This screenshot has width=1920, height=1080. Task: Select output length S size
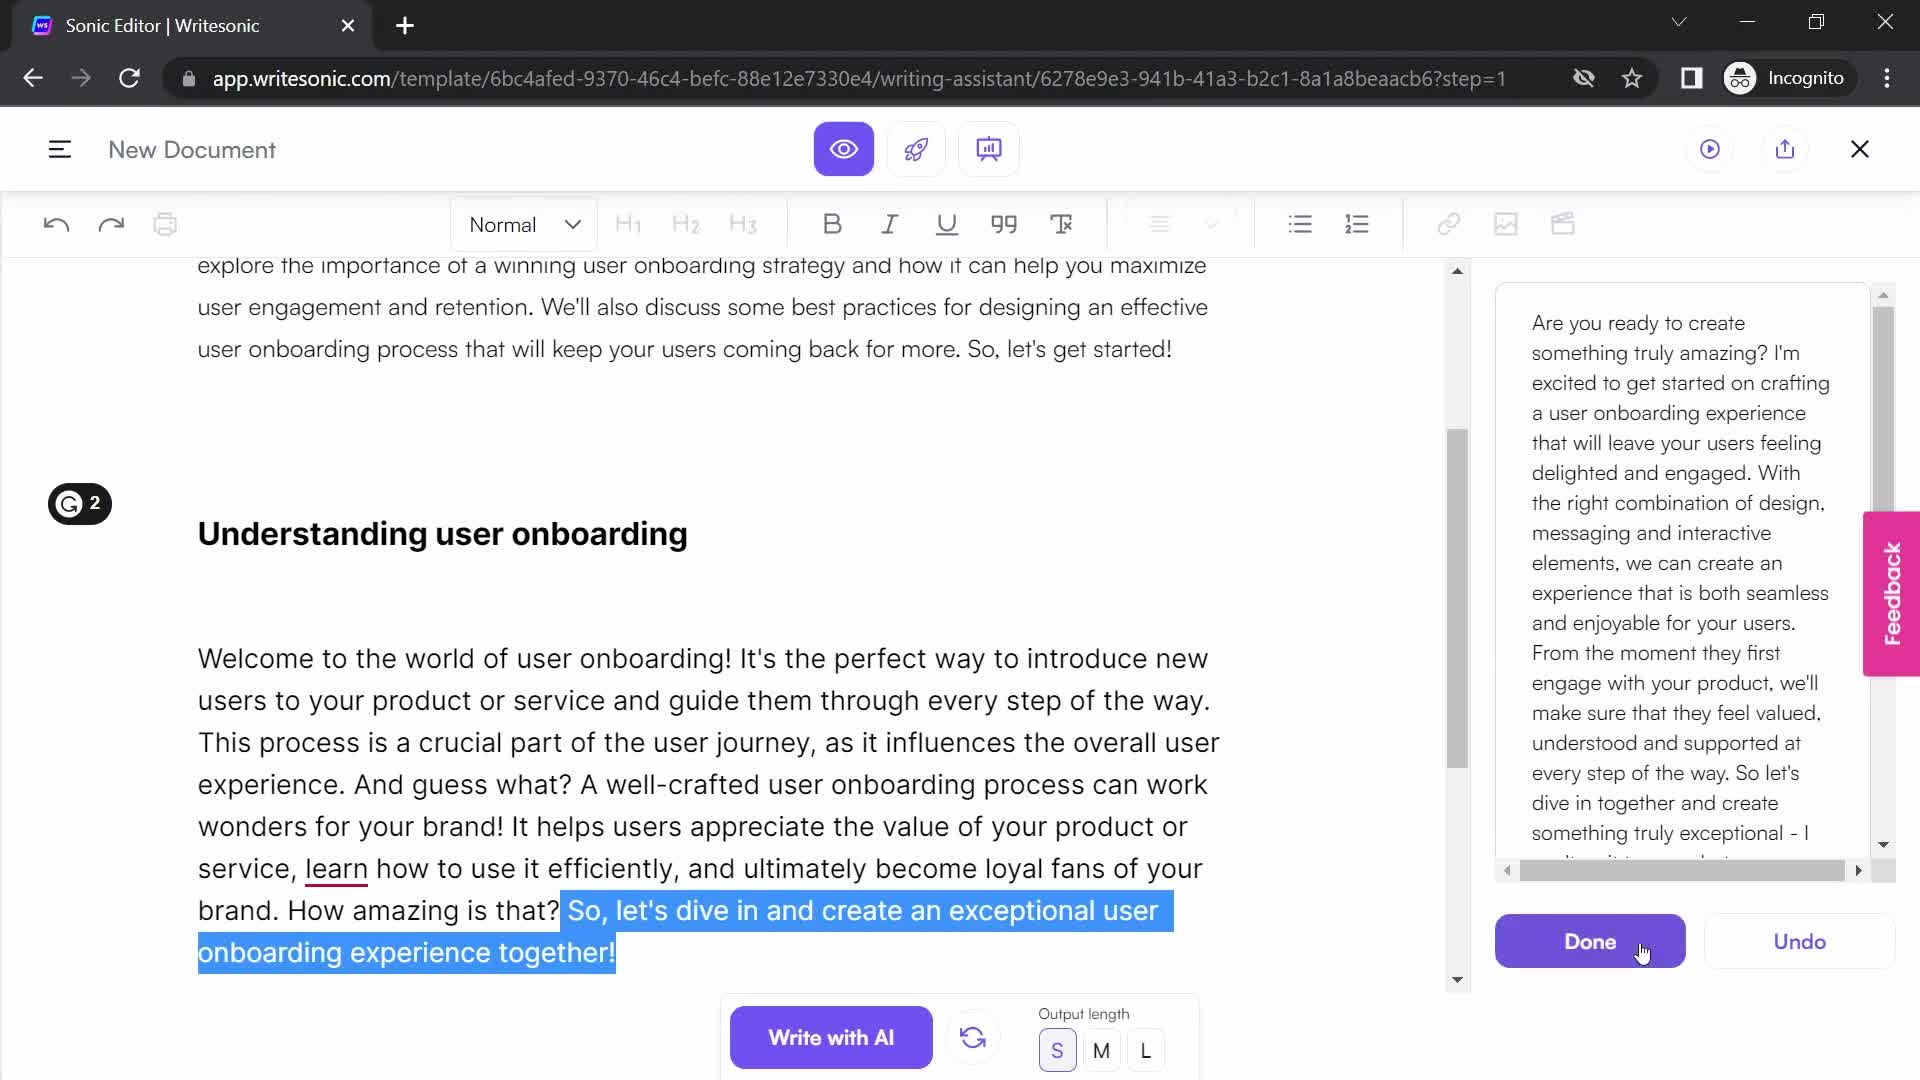(x=1058, y=1050)
